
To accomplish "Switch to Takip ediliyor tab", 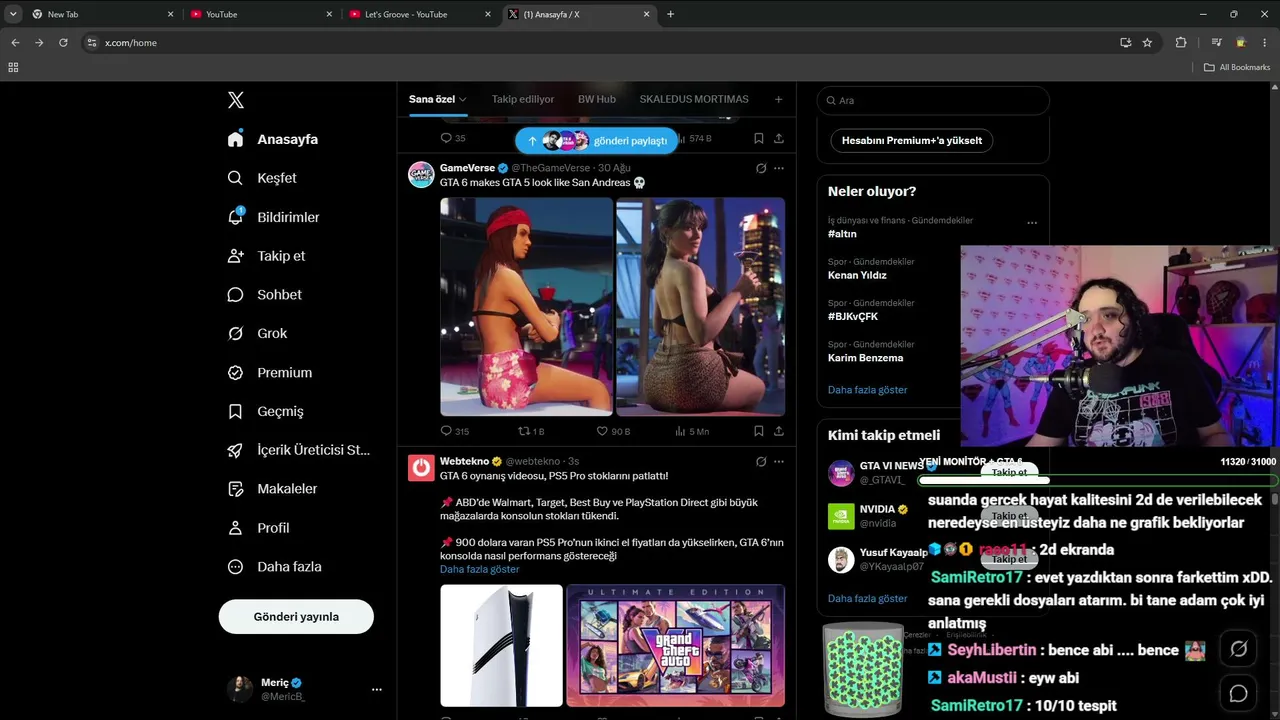I will 523,99.
